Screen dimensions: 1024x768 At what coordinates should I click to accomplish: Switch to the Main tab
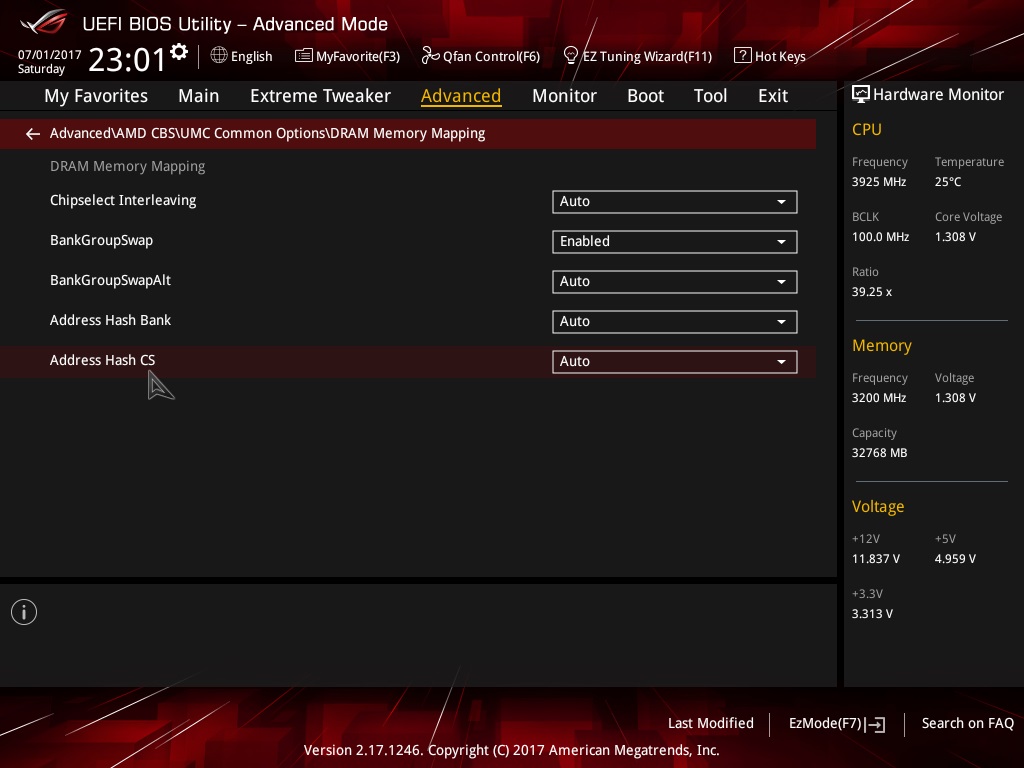click(x=199, y=96)
